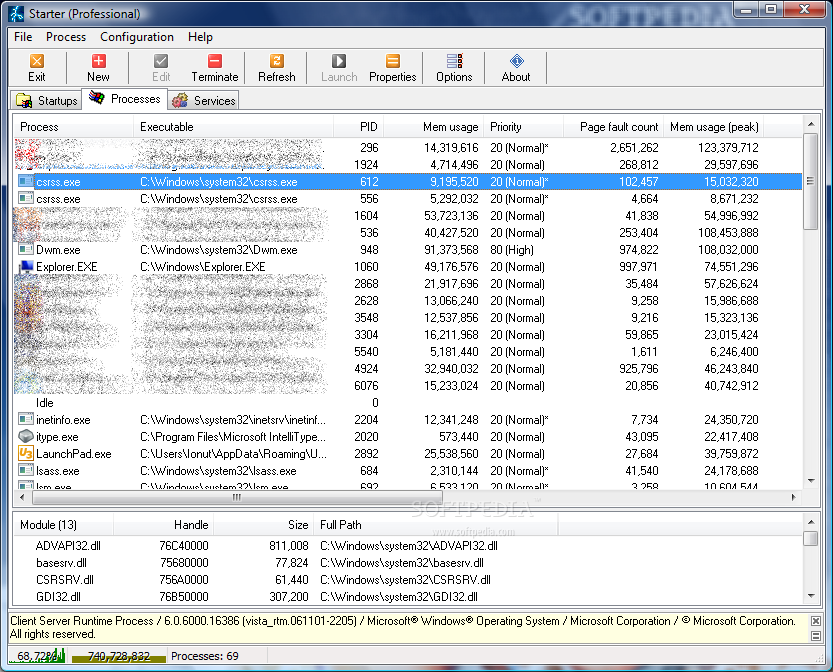The image size is (833, 672).
Task: Click the 740,728,832 memory status indicator
Action: (x=118, y=656)
